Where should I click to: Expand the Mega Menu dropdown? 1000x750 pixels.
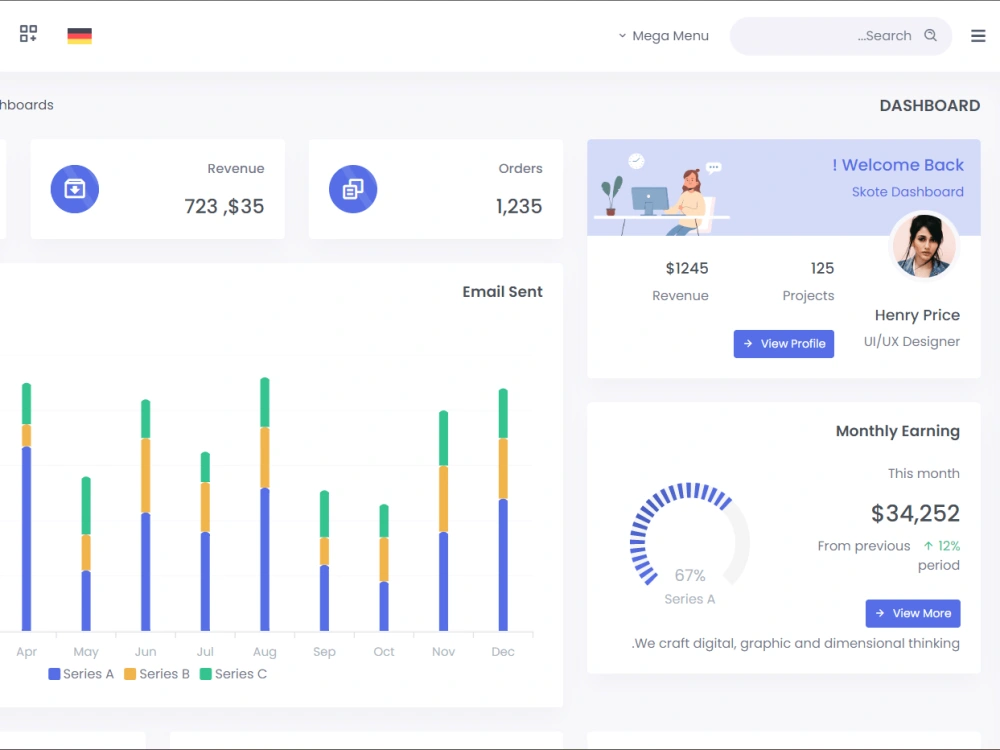tap(663, 36)
